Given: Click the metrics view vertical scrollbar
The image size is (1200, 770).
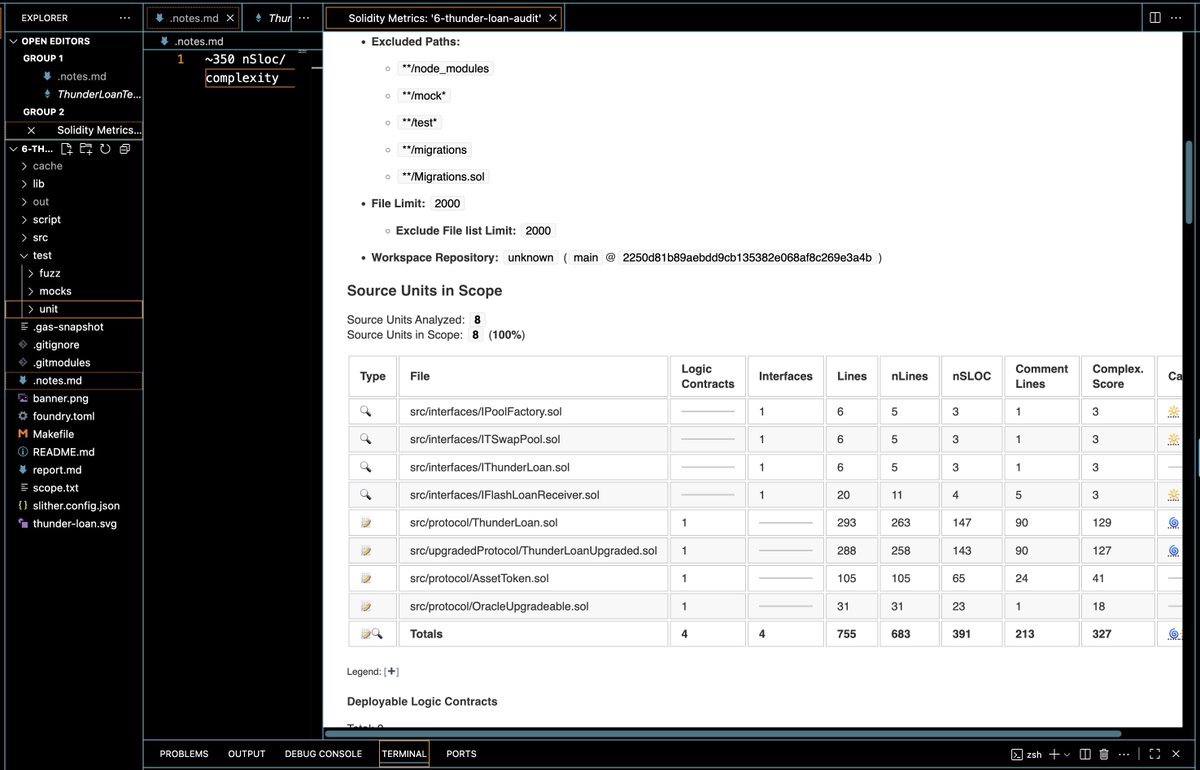Looking at the screenshot, I should click(1188, 182).
